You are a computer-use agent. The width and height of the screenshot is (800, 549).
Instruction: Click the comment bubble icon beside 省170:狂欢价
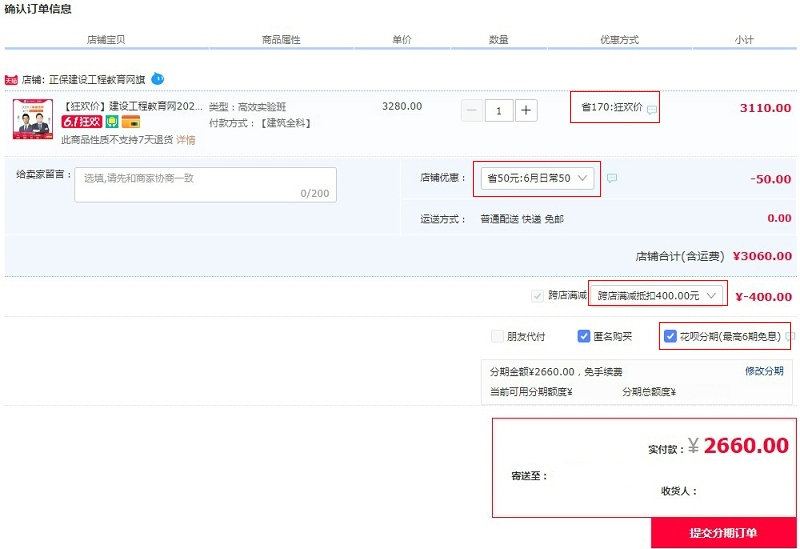coord(652,110)
